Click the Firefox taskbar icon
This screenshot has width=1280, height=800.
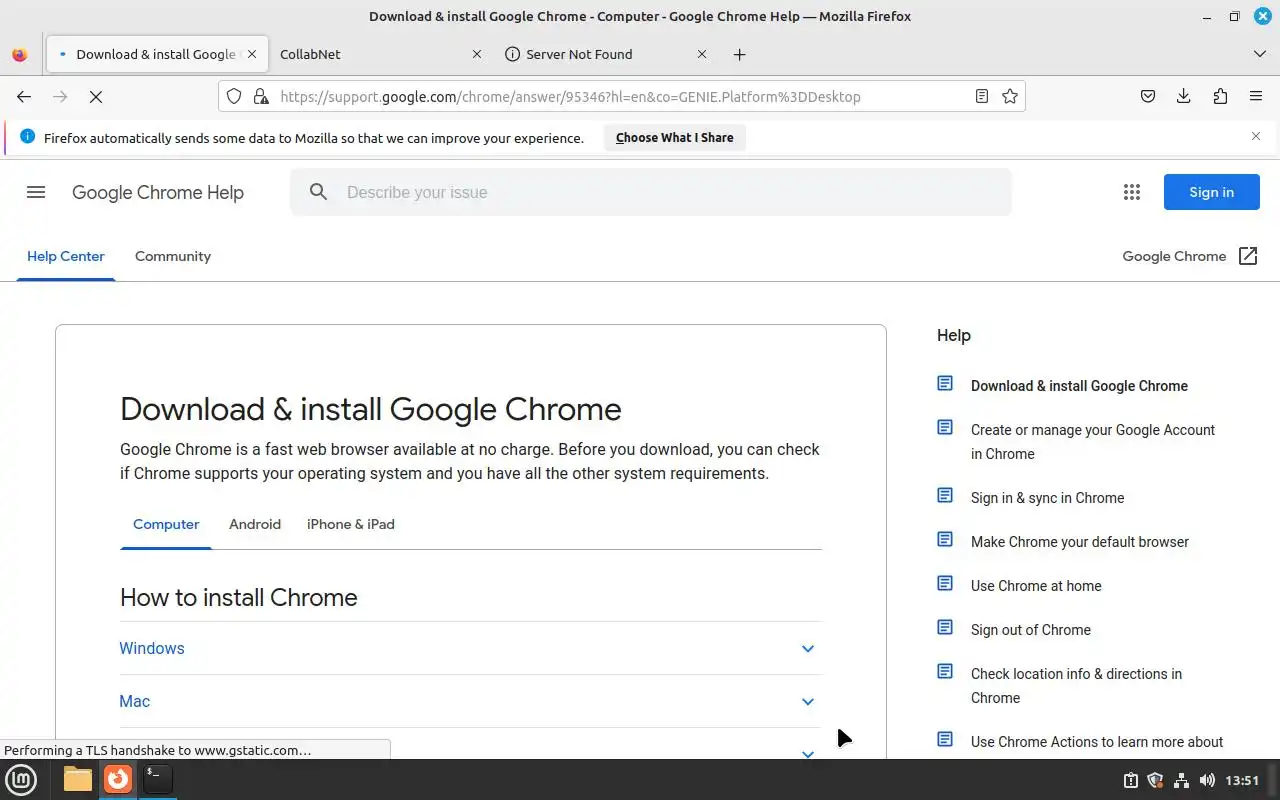coord(118,779)
